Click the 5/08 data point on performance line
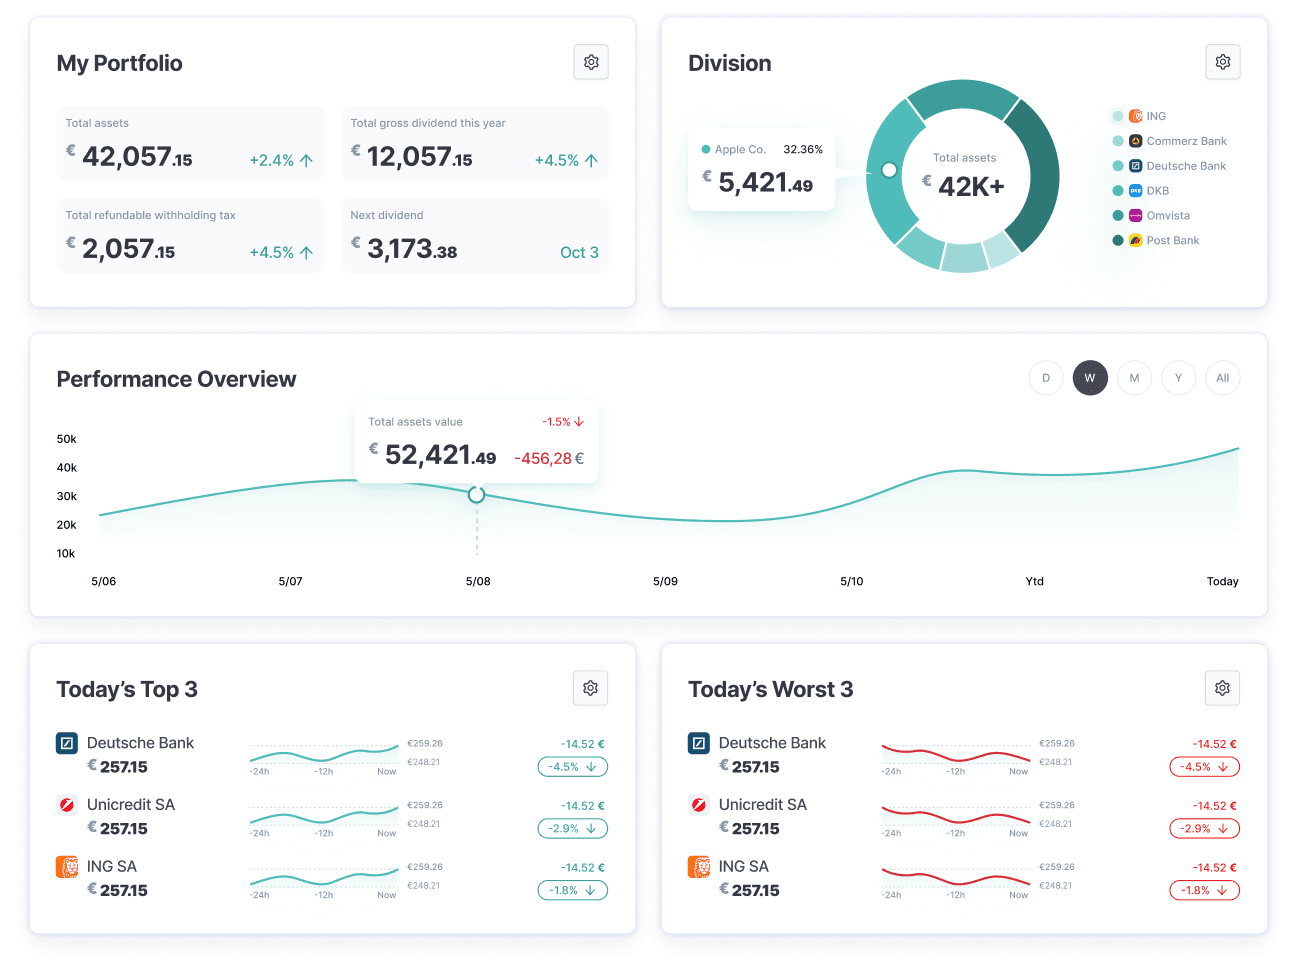The height and width of the screenshot is (976, 1295). 477,495
